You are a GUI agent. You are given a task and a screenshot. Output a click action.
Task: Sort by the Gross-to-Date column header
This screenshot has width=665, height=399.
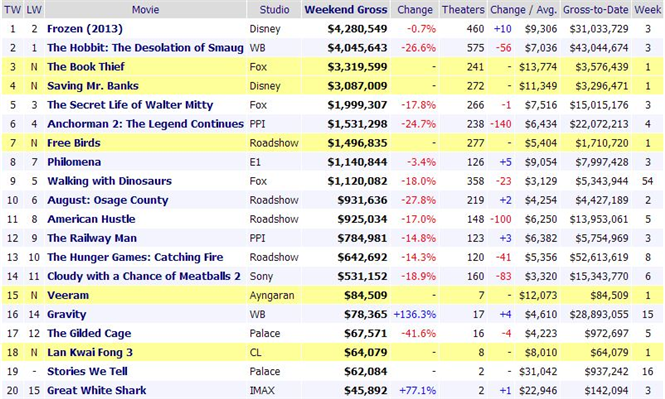pos(595,10)
